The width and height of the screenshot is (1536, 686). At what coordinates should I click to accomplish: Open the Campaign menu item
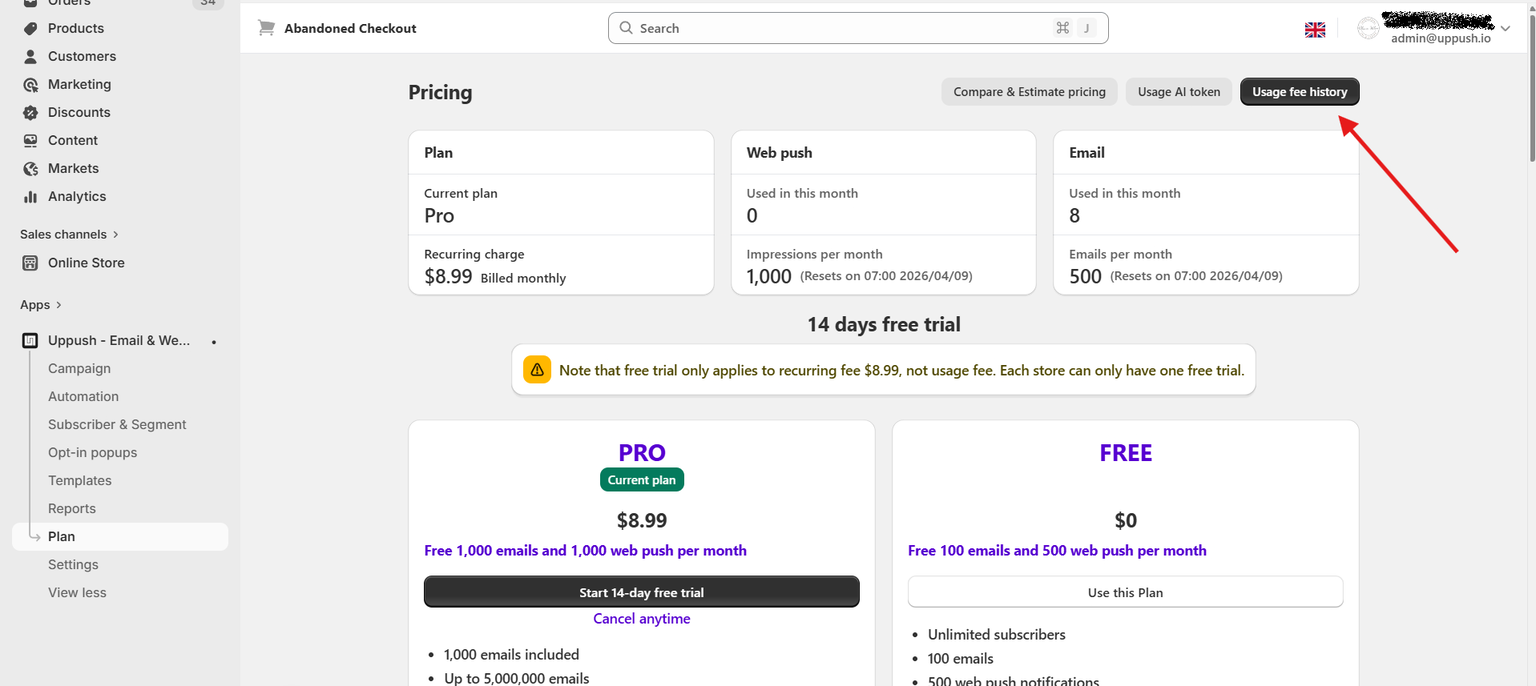pyautogui.click(x=79, y=368)
